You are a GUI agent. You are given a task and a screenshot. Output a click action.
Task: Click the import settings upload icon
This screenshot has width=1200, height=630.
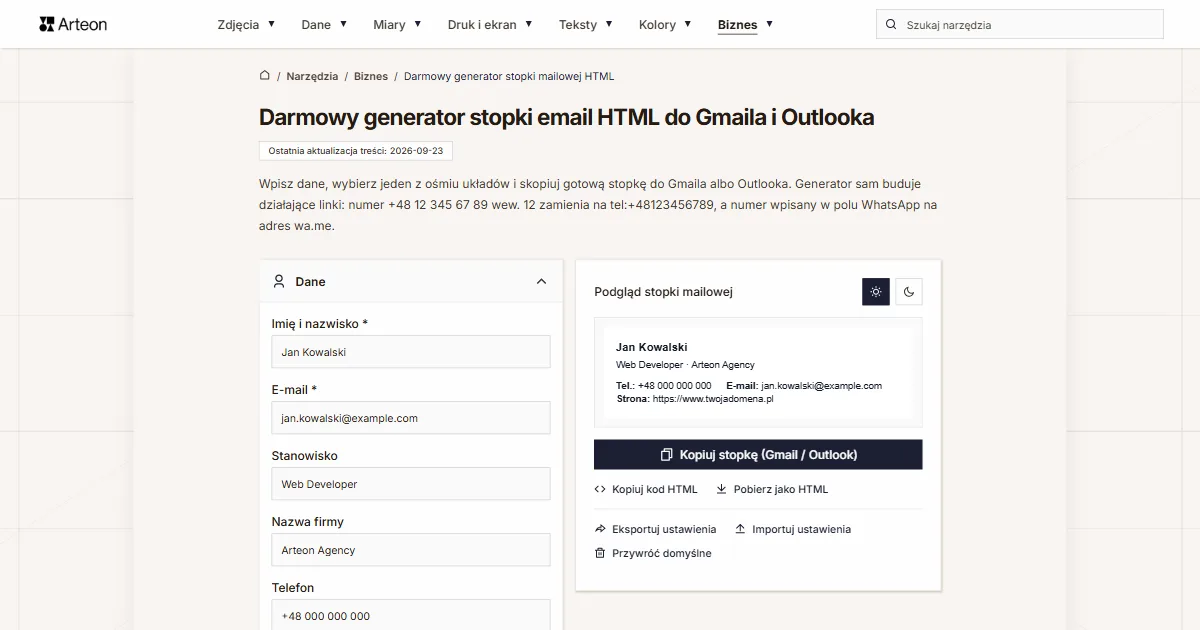[x=740, y=529]
